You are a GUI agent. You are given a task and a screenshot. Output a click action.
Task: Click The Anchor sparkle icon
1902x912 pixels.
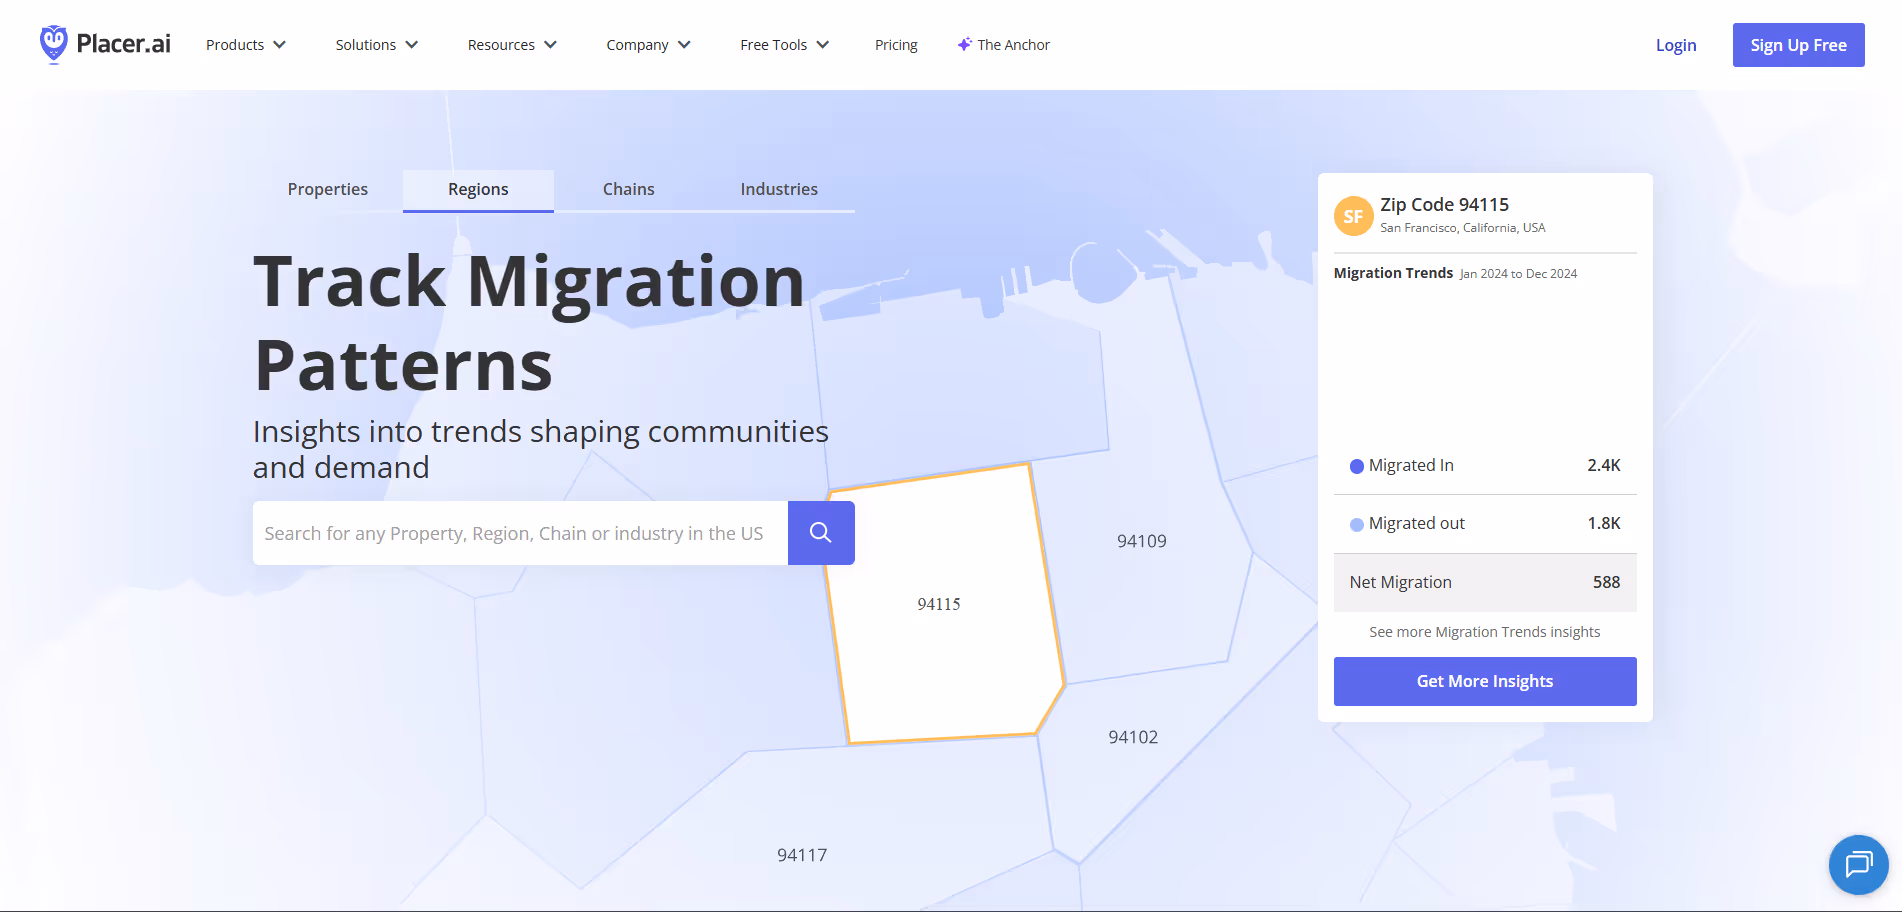[x=964, y=44]
